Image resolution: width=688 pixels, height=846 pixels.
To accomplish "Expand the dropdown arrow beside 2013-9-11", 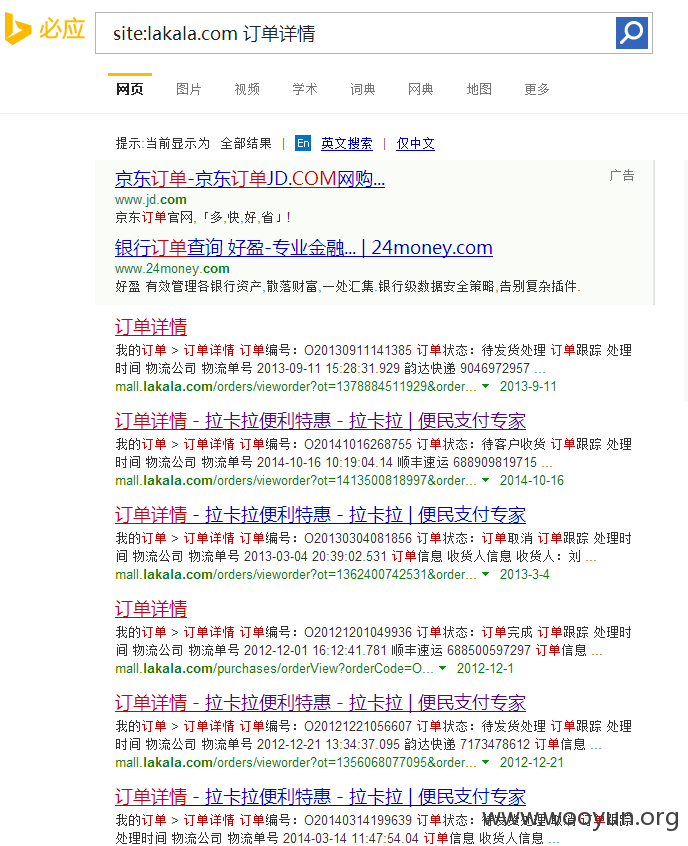I will [x=486, y=386].
